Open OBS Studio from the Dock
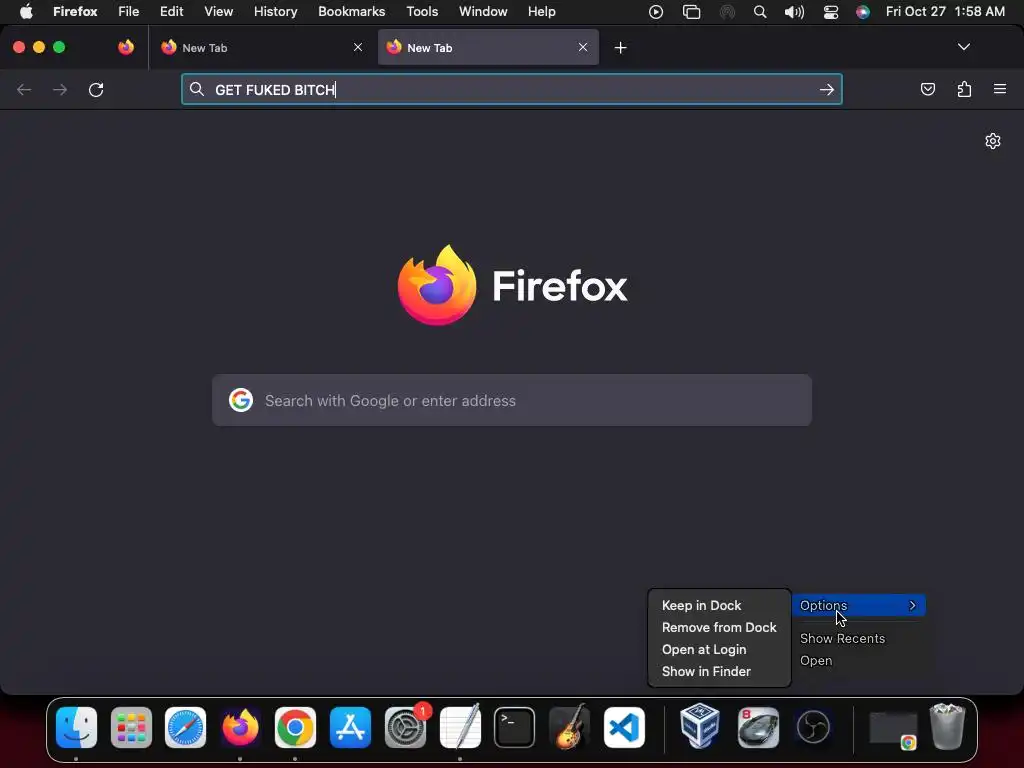 point(813,727)
